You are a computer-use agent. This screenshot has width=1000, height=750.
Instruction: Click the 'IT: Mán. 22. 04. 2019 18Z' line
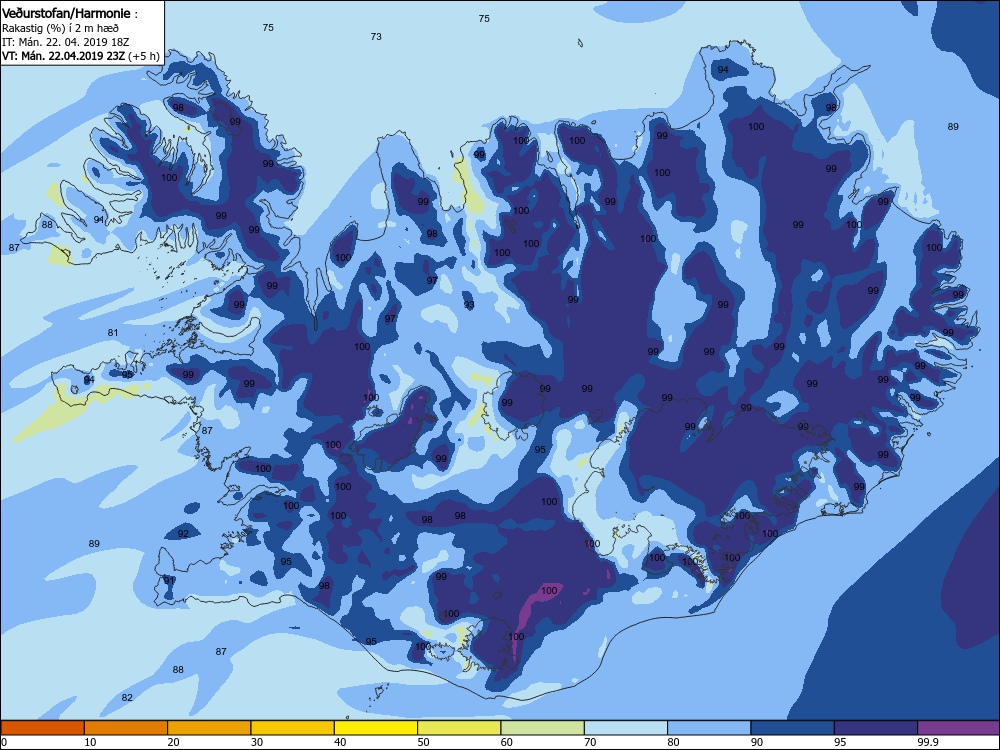click(x=66, y=42)
